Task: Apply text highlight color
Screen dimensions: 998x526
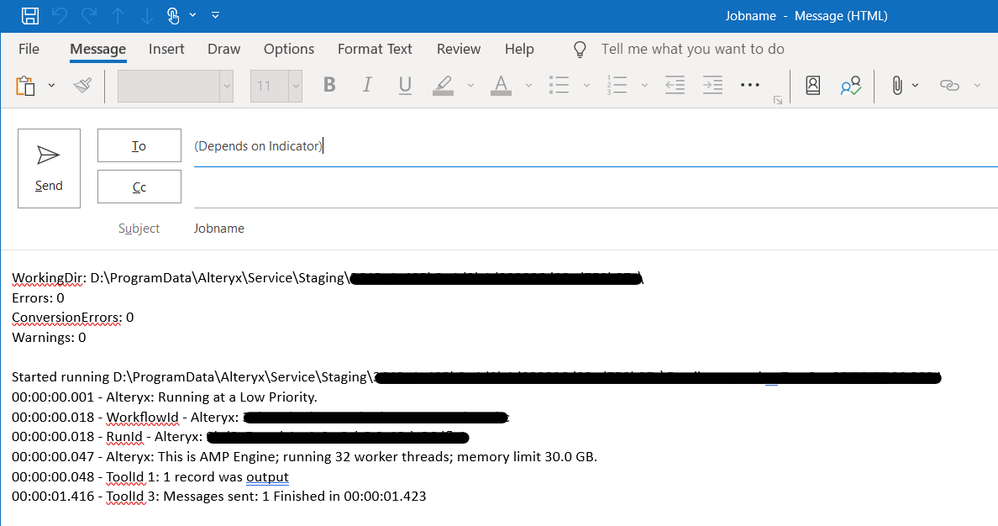Action: [443, 85]
